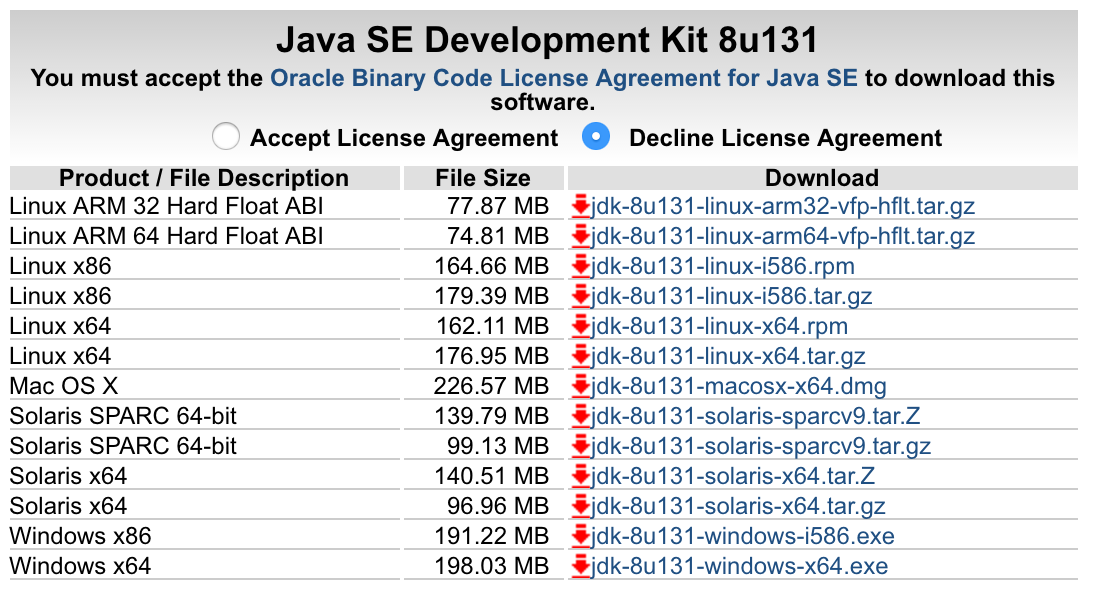Click the download icon for jdk-8u131-solaris-x64.tar.gz

[581, 506]
